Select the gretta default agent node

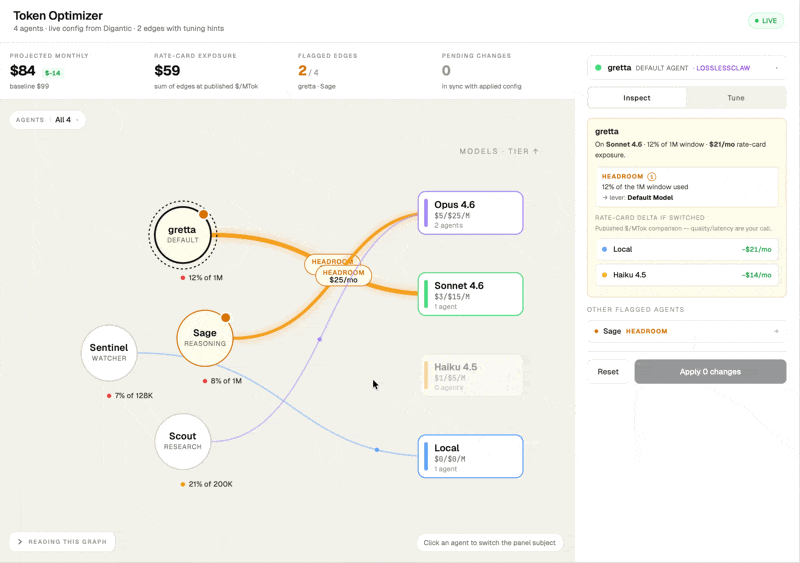pos(183,235)
